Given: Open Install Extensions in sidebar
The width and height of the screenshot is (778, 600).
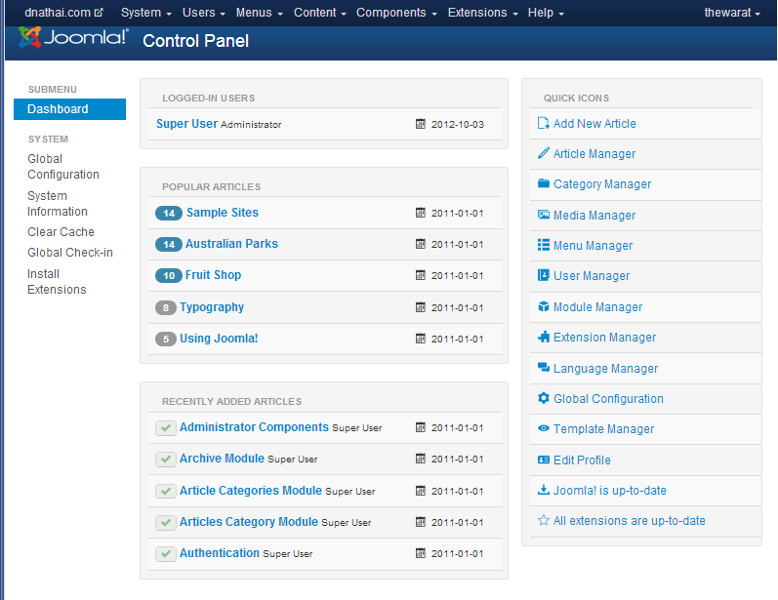Looking at the screenshot, I should point(57,281).
